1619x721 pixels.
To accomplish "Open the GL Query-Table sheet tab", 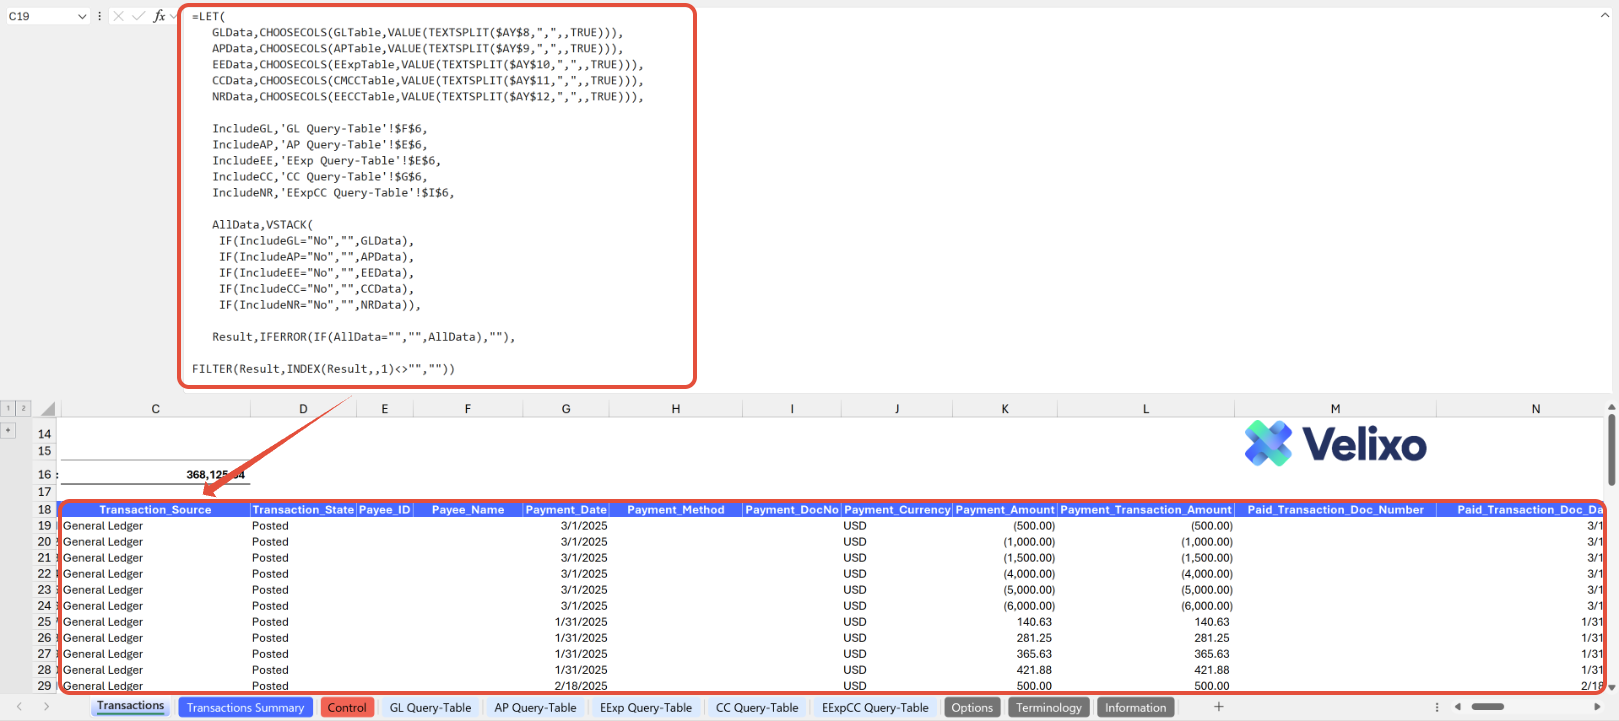I will tap(430, 708).
